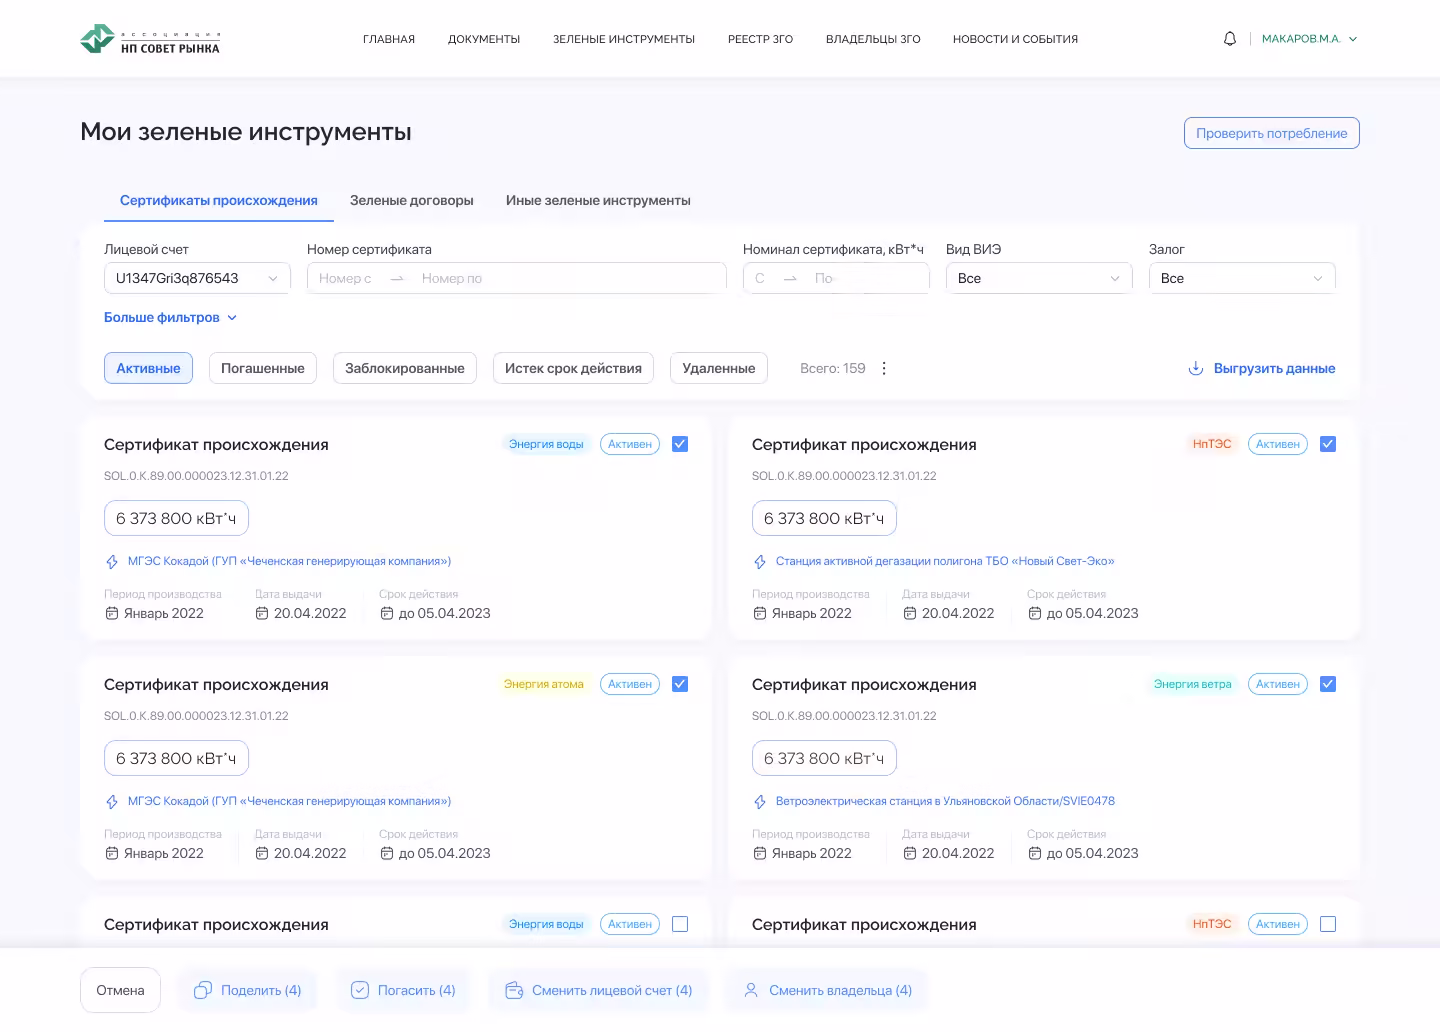Click the Проверить потребление button
This screenshot has width=1440, height=1032.
pyautogui.click(x=1271, y=133)
